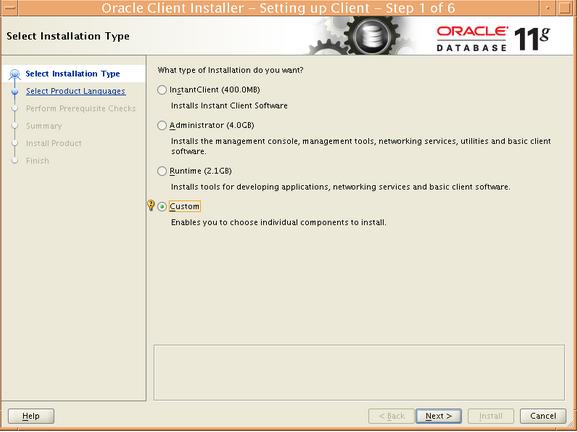Click the Administrator description about management console

click(361, 146)
